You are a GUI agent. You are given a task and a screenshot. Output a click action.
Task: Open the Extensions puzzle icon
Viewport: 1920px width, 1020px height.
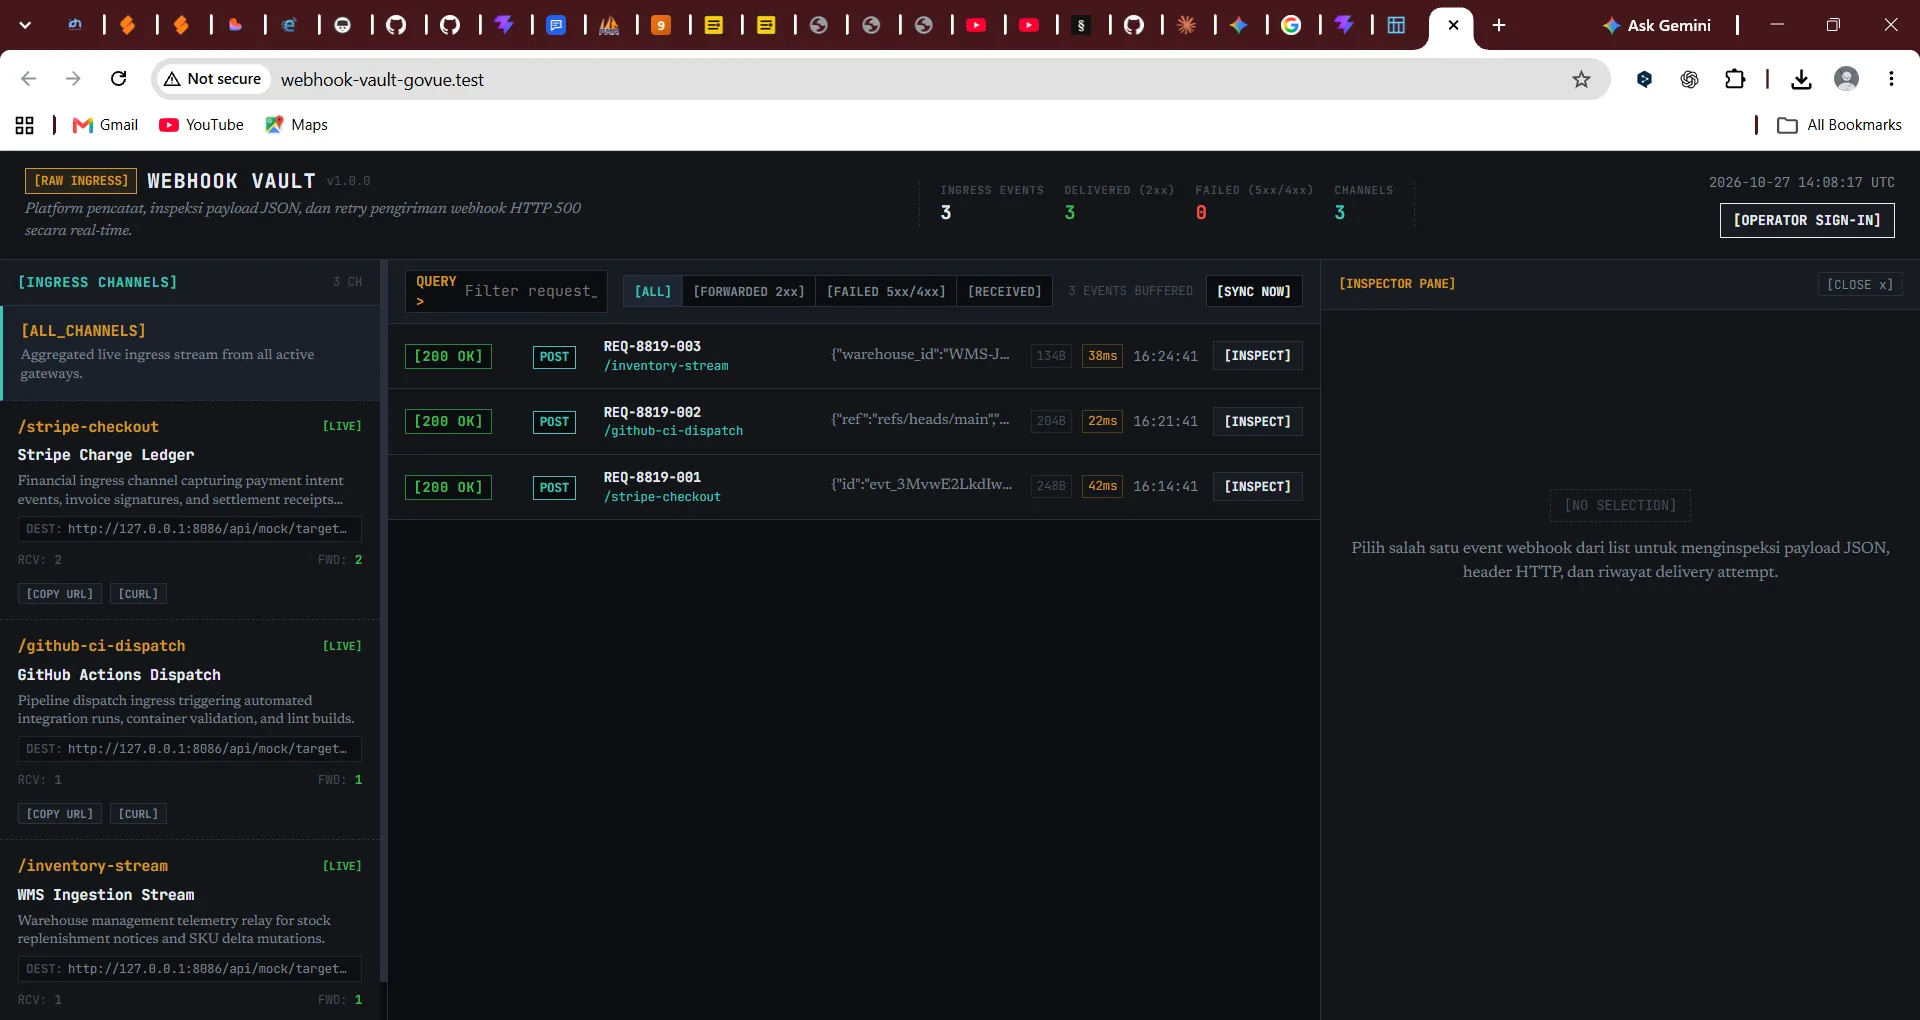(1735, 79)
